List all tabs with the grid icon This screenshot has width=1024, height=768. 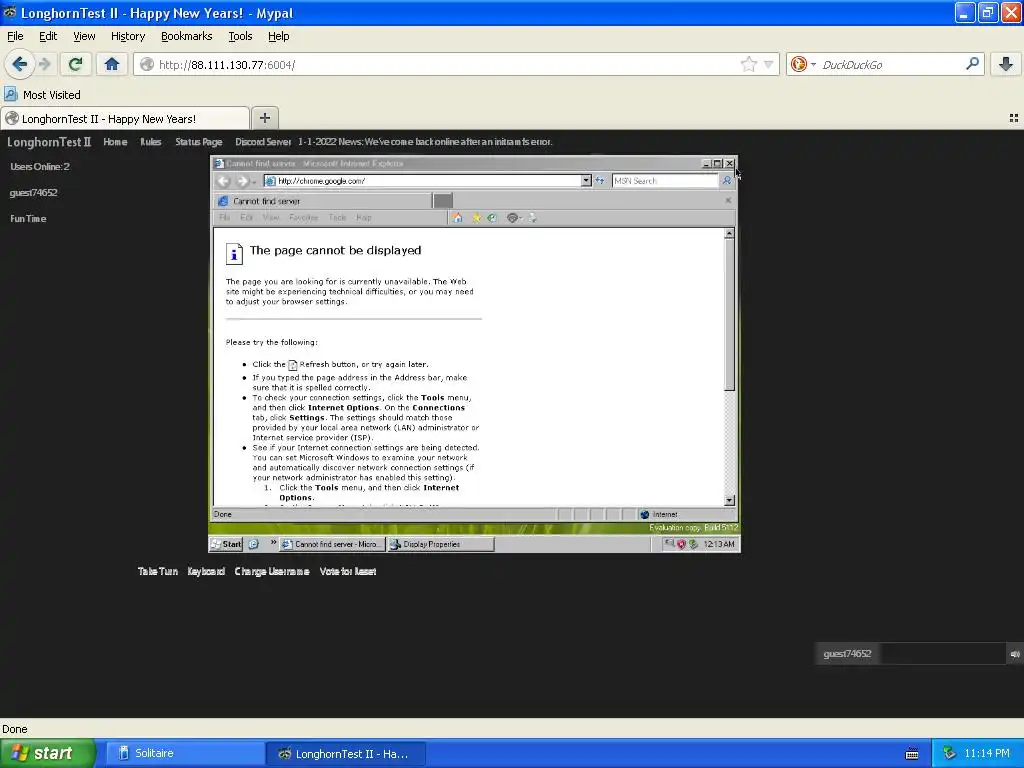pyautogui.click(x=1014, y=118)
